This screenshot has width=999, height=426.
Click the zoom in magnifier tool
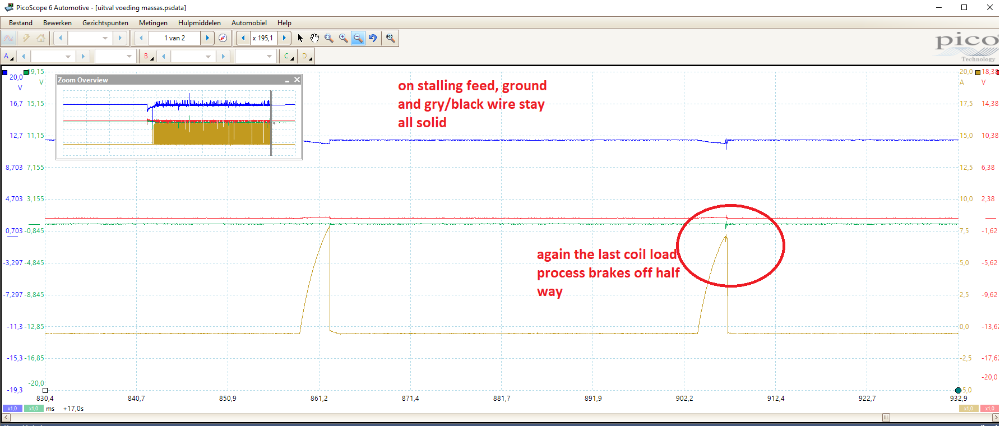329,38
